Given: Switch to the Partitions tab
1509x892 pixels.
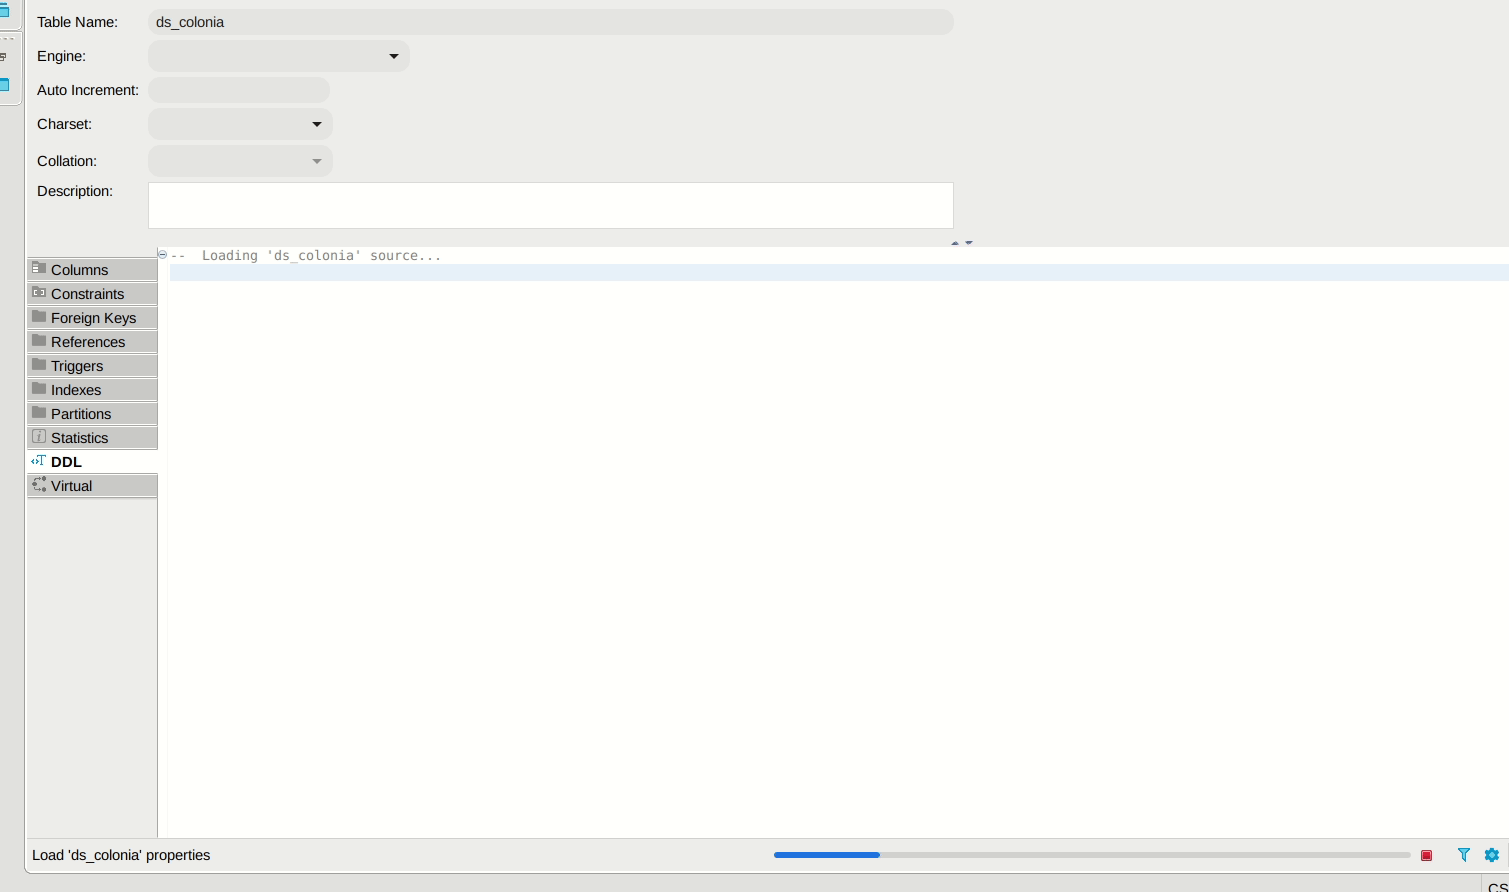Looking at the screenshot, I should (80, 413).
